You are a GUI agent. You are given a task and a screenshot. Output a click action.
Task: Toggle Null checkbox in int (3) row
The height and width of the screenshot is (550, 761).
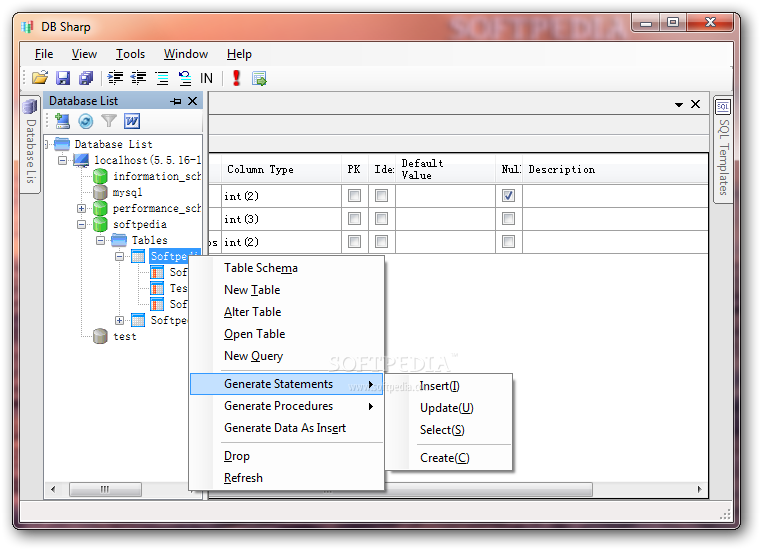coord(508,218)
